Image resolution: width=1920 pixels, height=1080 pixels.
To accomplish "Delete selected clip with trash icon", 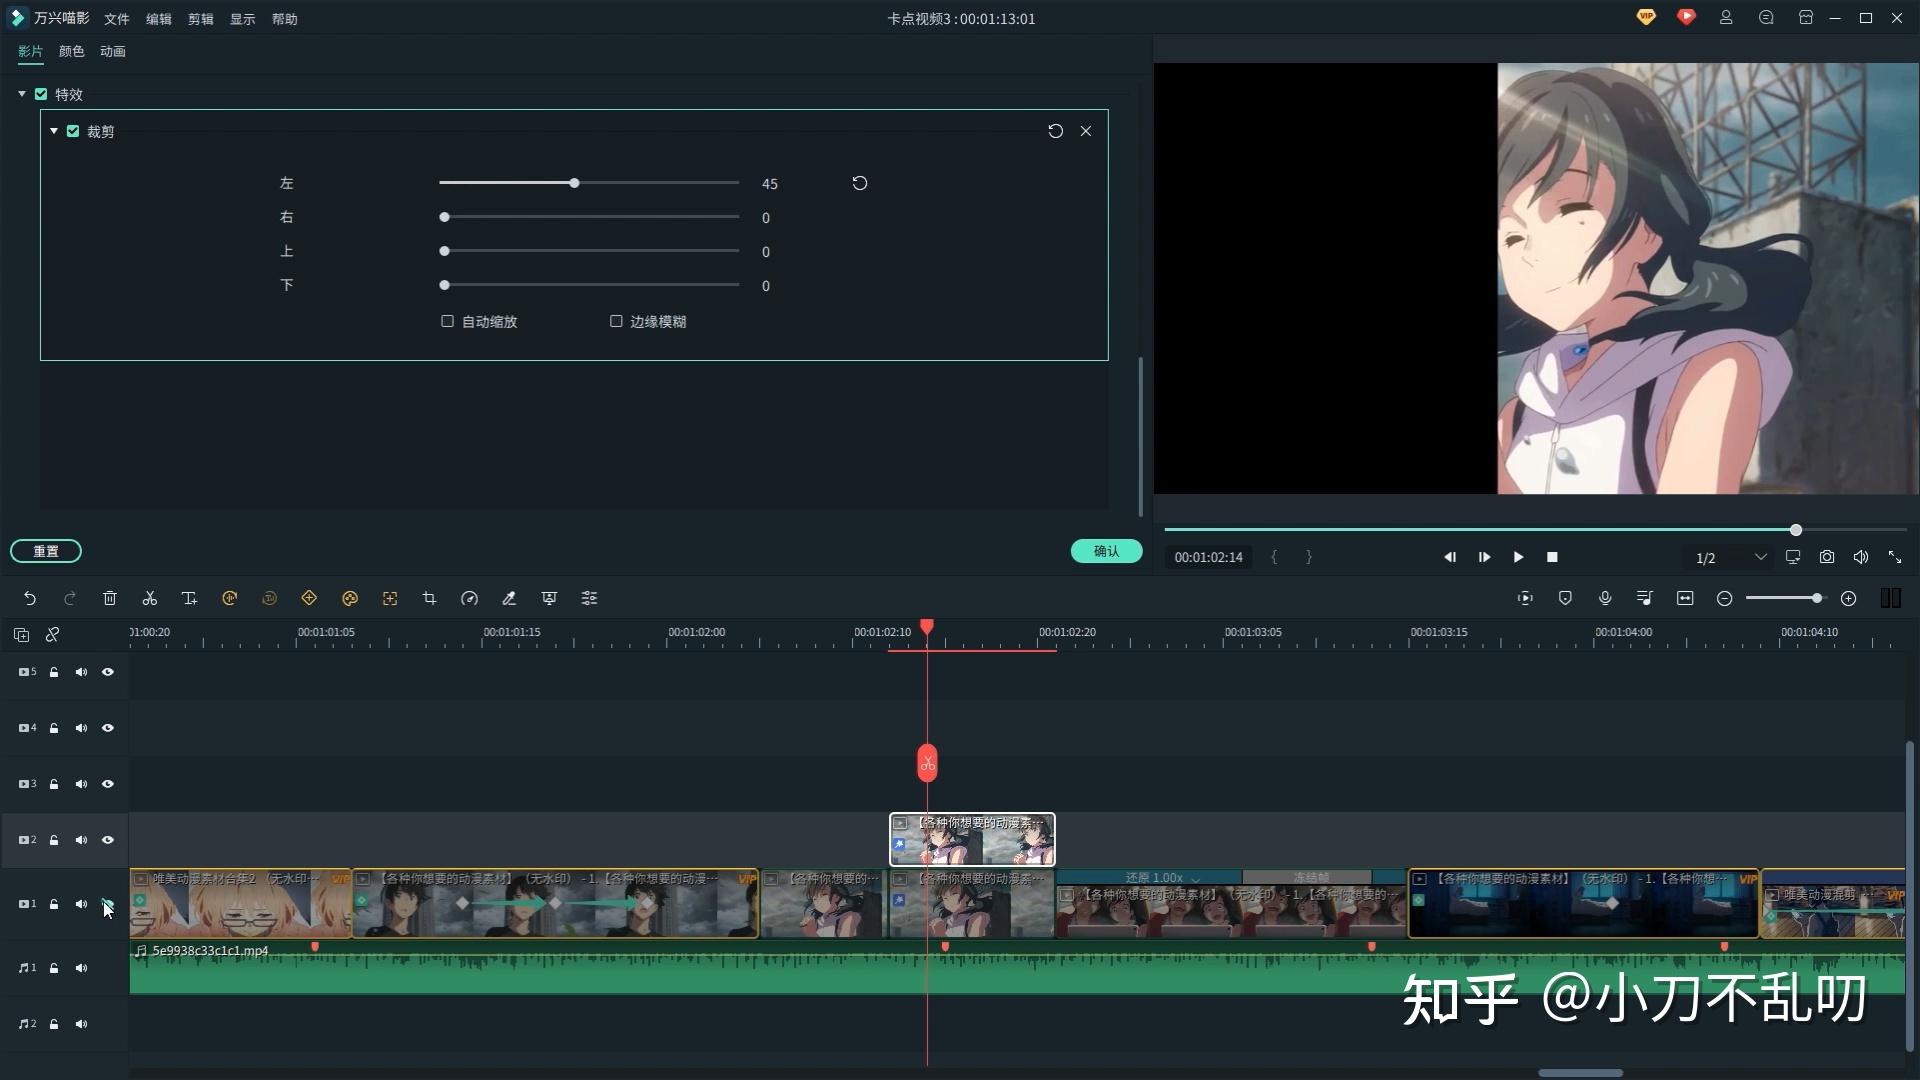I will pos(110,598).
